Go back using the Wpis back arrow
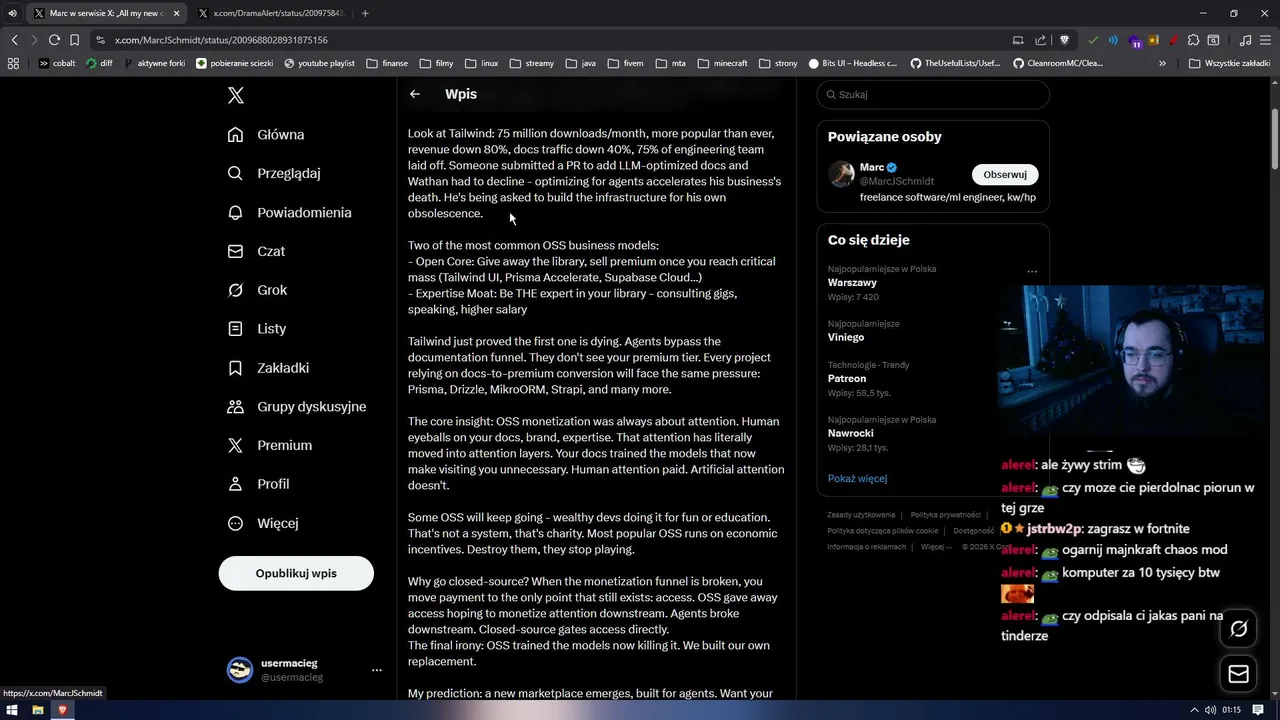Viewport: 1280px width, 720px height. tap(415, 94)
